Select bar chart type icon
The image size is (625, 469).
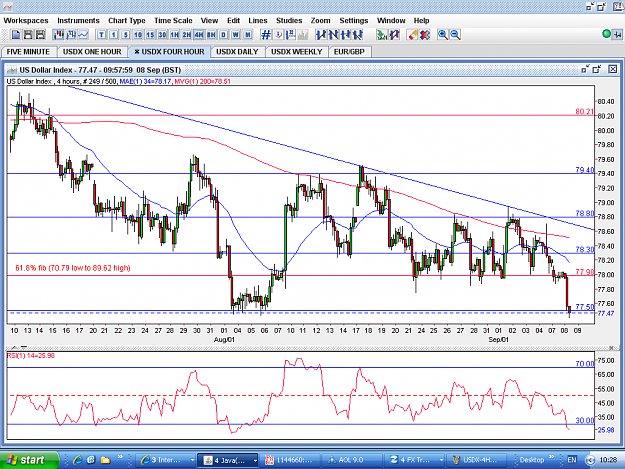71,35
